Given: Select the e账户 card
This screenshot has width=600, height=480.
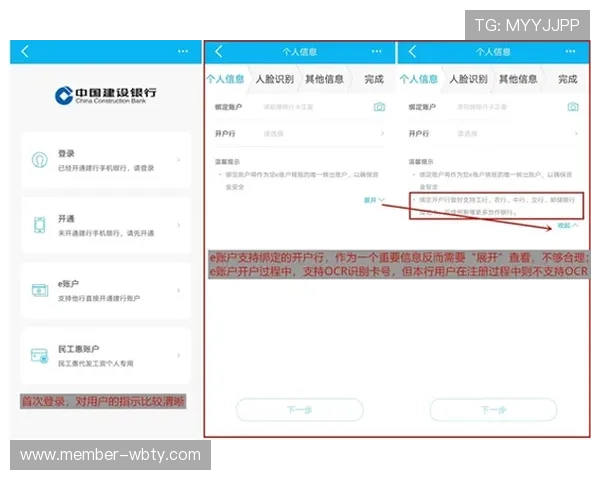Looking at the screenshot, I should coord(106,291).
